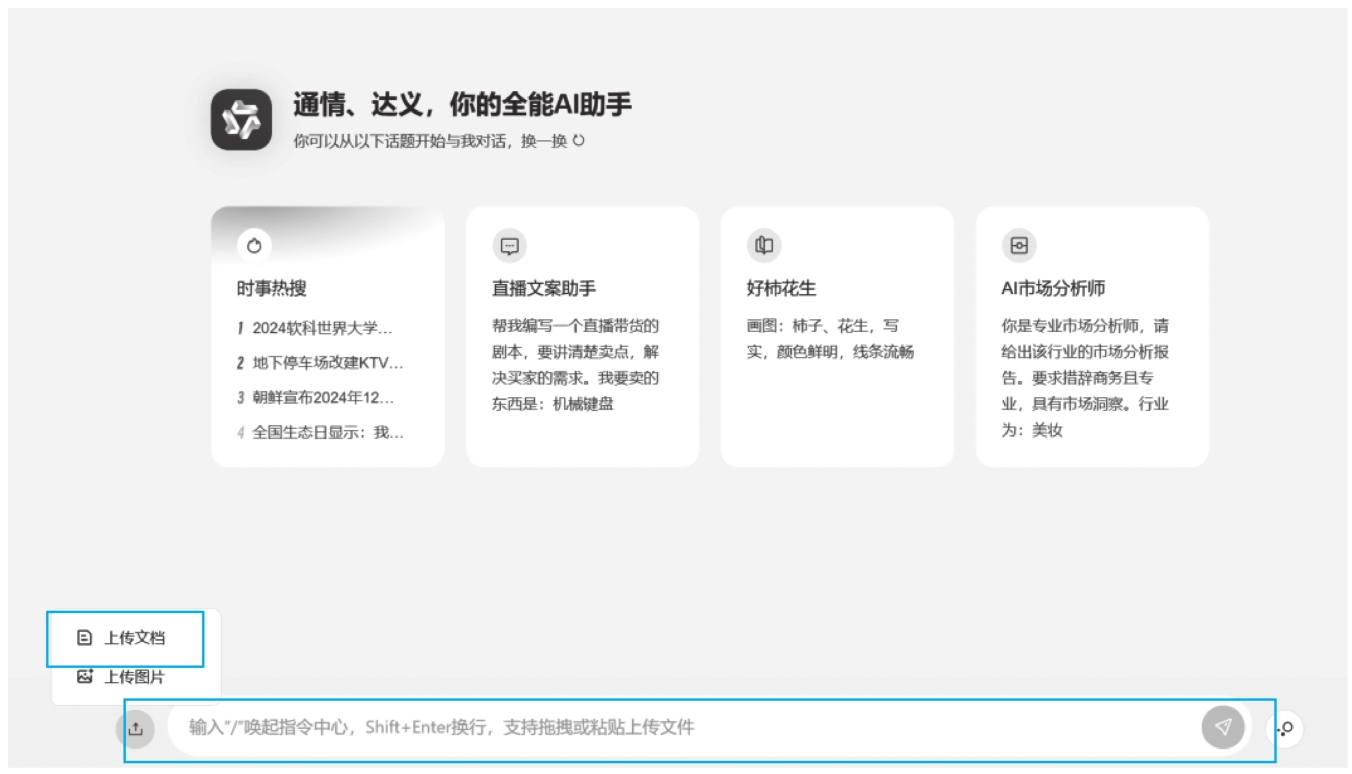Screen dimensions: 1352x774
Task: Focus the message input field
Action: point(680,728)
